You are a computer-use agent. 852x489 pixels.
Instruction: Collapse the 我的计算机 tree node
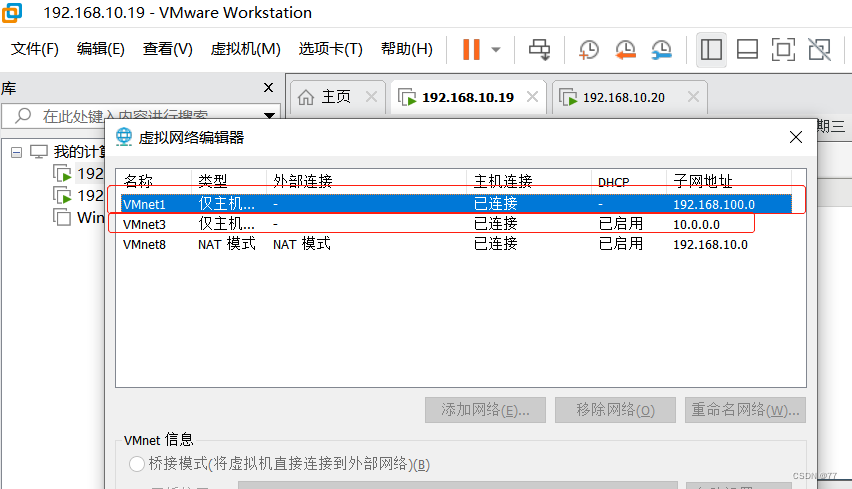[x=16, y=153]
